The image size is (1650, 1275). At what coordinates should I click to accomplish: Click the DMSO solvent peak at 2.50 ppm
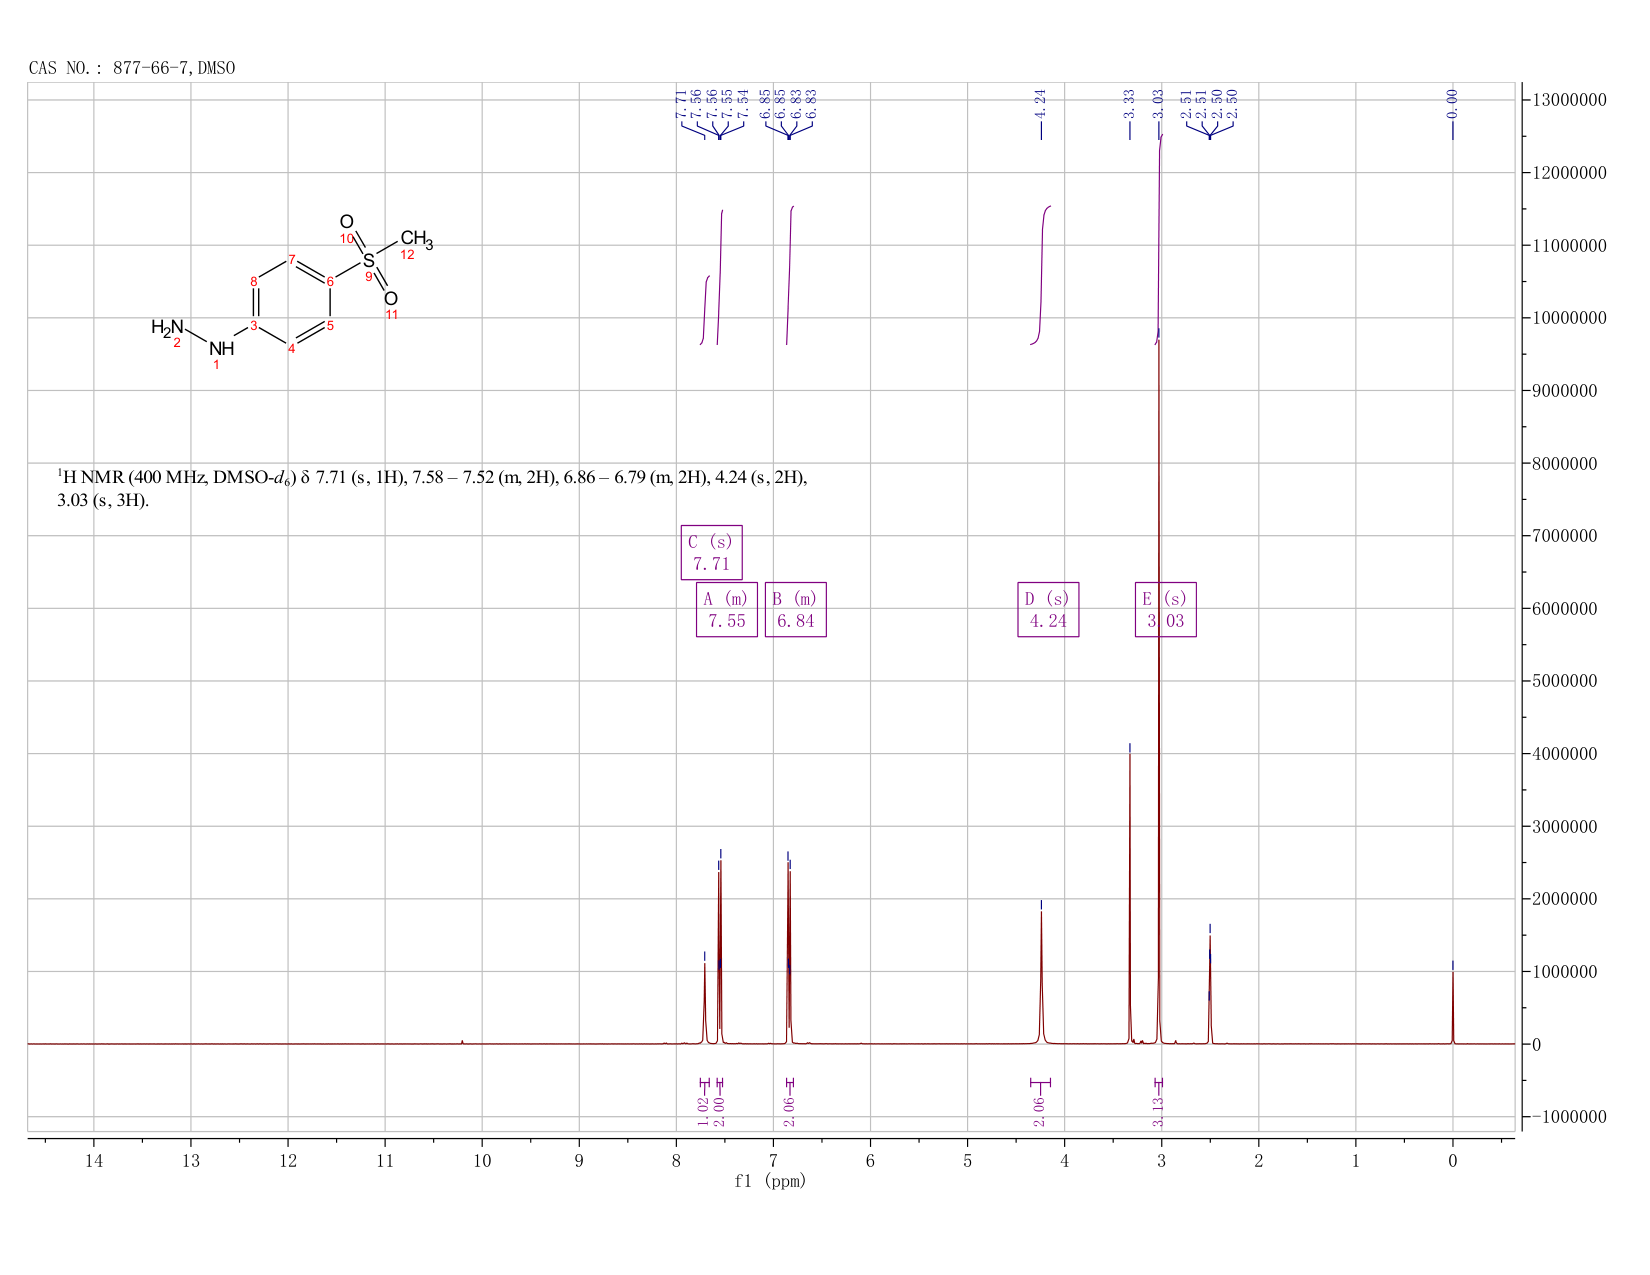click(x=1210, y=990)
